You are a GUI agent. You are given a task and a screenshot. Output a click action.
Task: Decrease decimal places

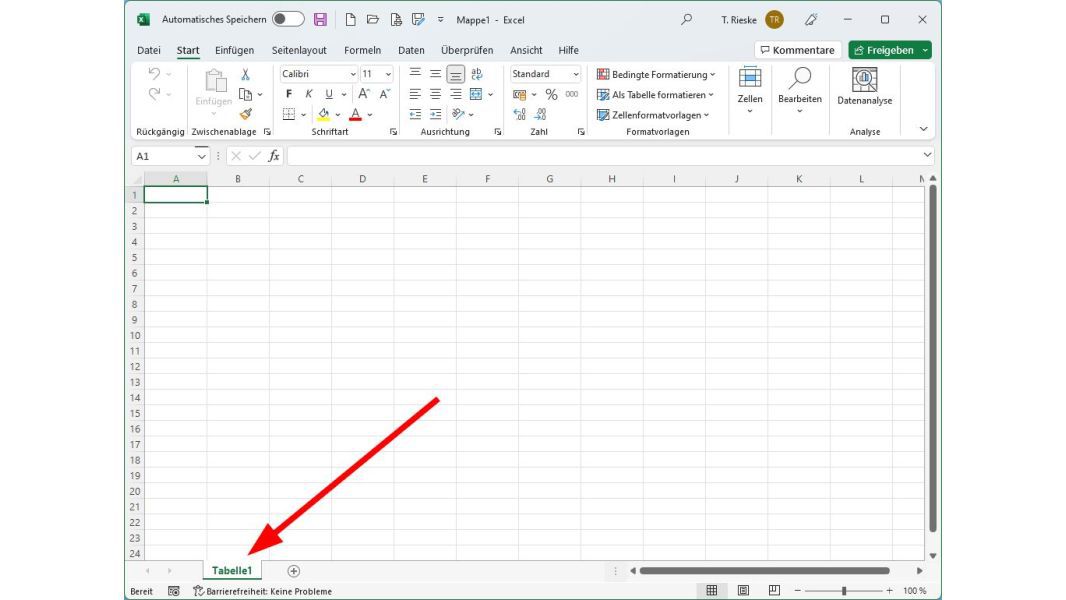pyautogui.click(x=540, y=114)
